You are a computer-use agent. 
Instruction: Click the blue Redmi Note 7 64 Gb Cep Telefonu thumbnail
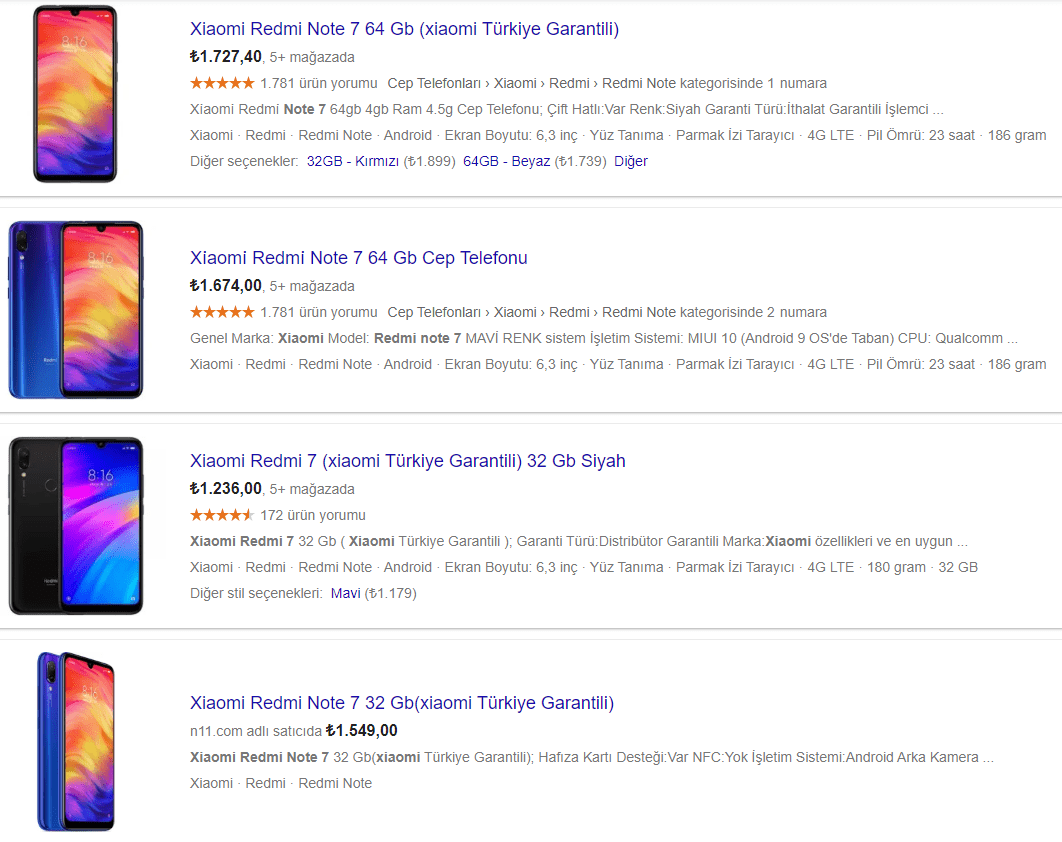pyautogui.click(x=76, y=310)
